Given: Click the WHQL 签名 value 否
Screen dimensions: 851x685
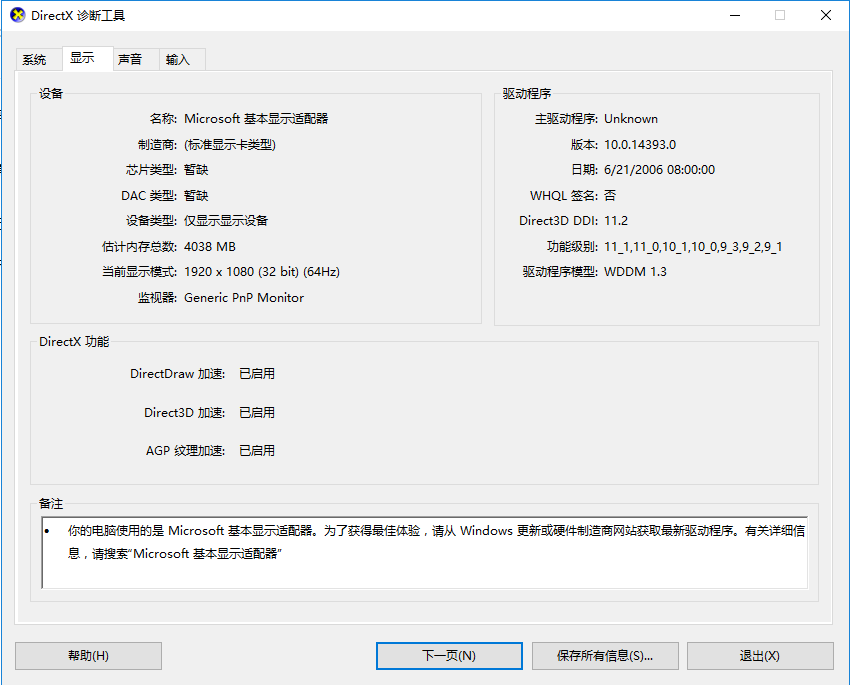Looking at the screenshot, I should (x=610, y=195).
